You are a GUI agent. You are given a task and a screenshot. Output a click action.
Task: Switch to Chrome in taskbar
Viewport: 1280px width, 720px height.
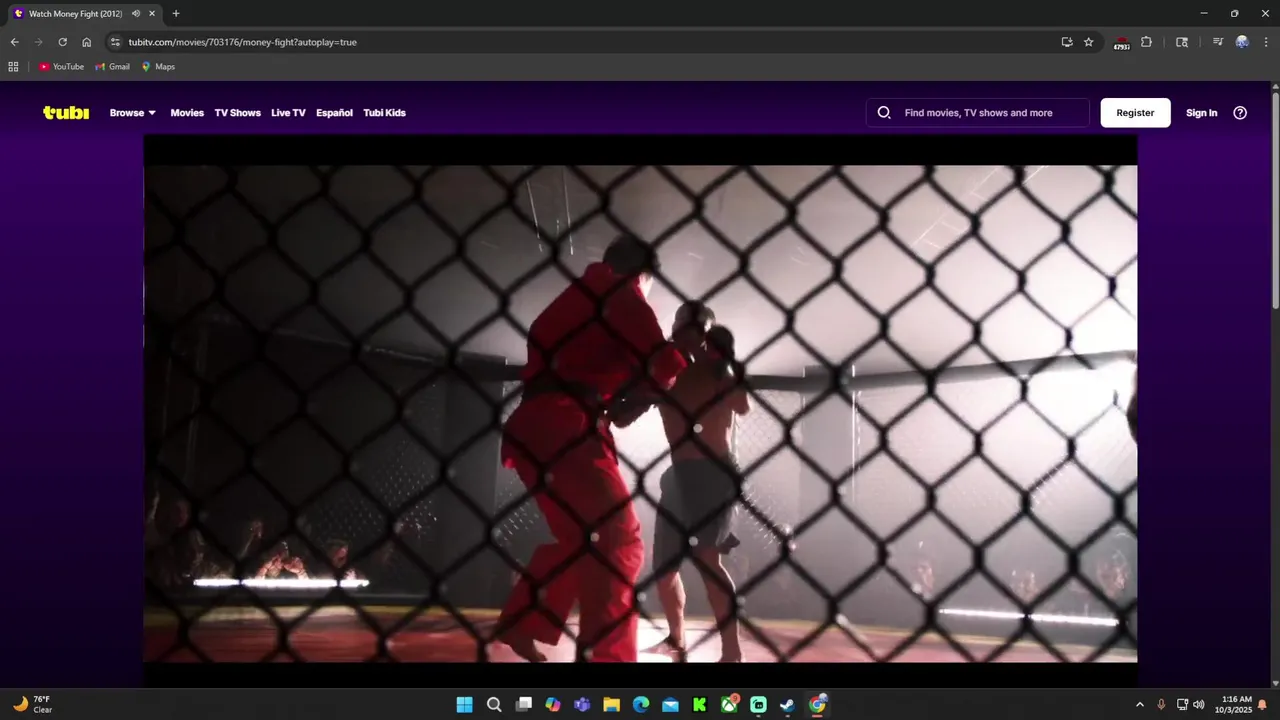[x=817, y=704]
